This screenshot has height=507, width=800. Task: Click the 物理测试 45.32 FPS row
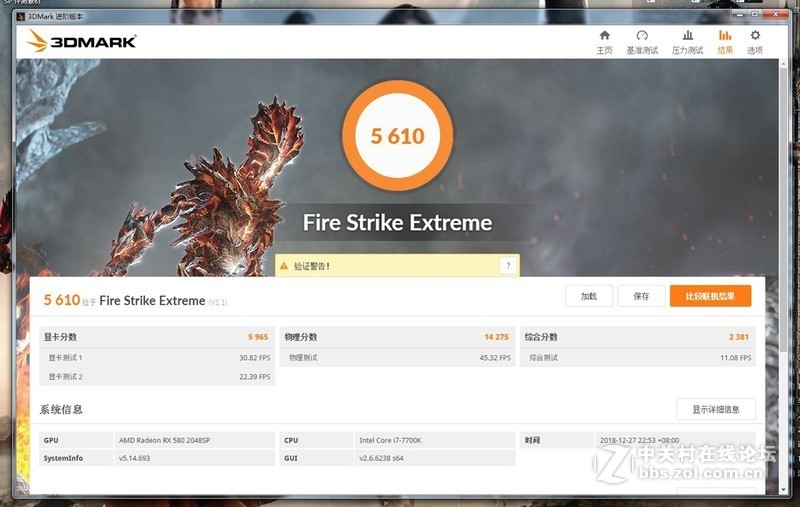[x=397, y=358]
